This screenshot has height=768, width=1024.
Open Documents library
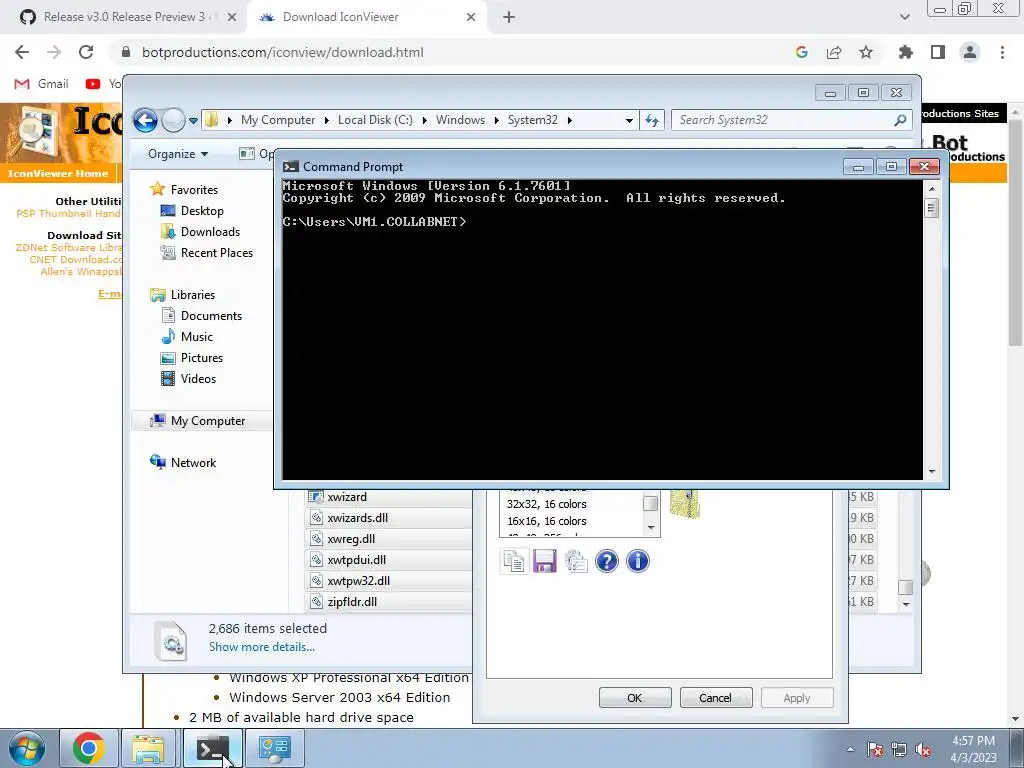pos(211,315)
